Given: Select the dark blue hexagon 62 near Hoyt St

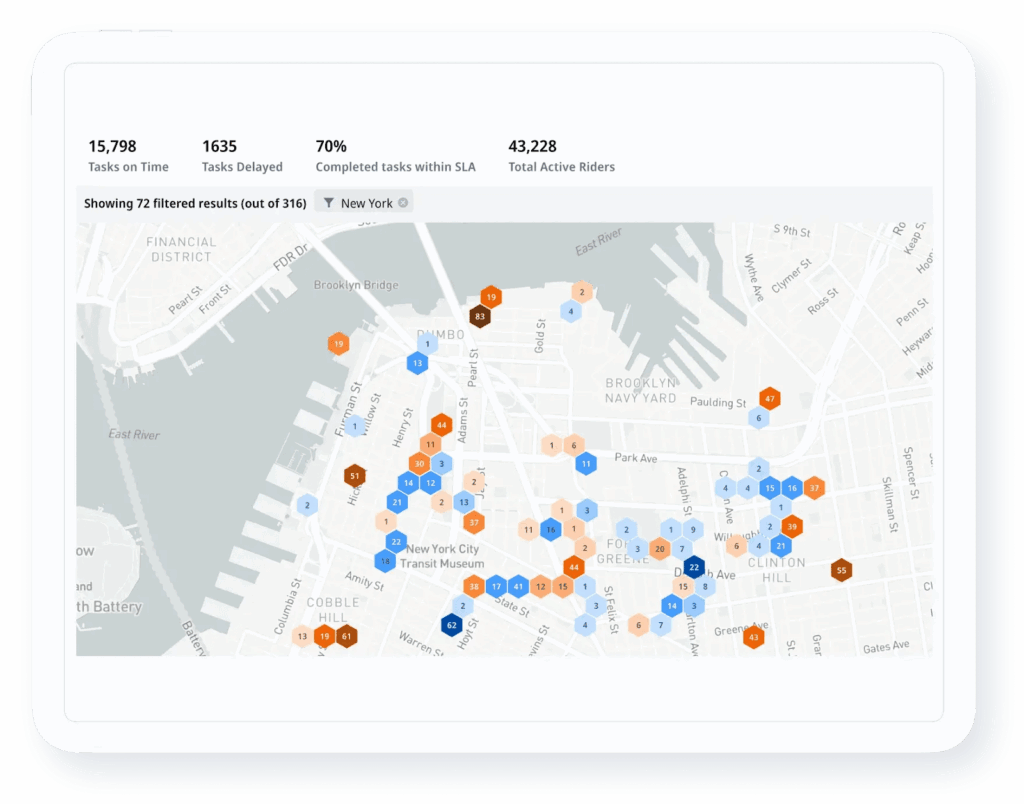Looking at the screenshot, I should [x=451, y=624].
